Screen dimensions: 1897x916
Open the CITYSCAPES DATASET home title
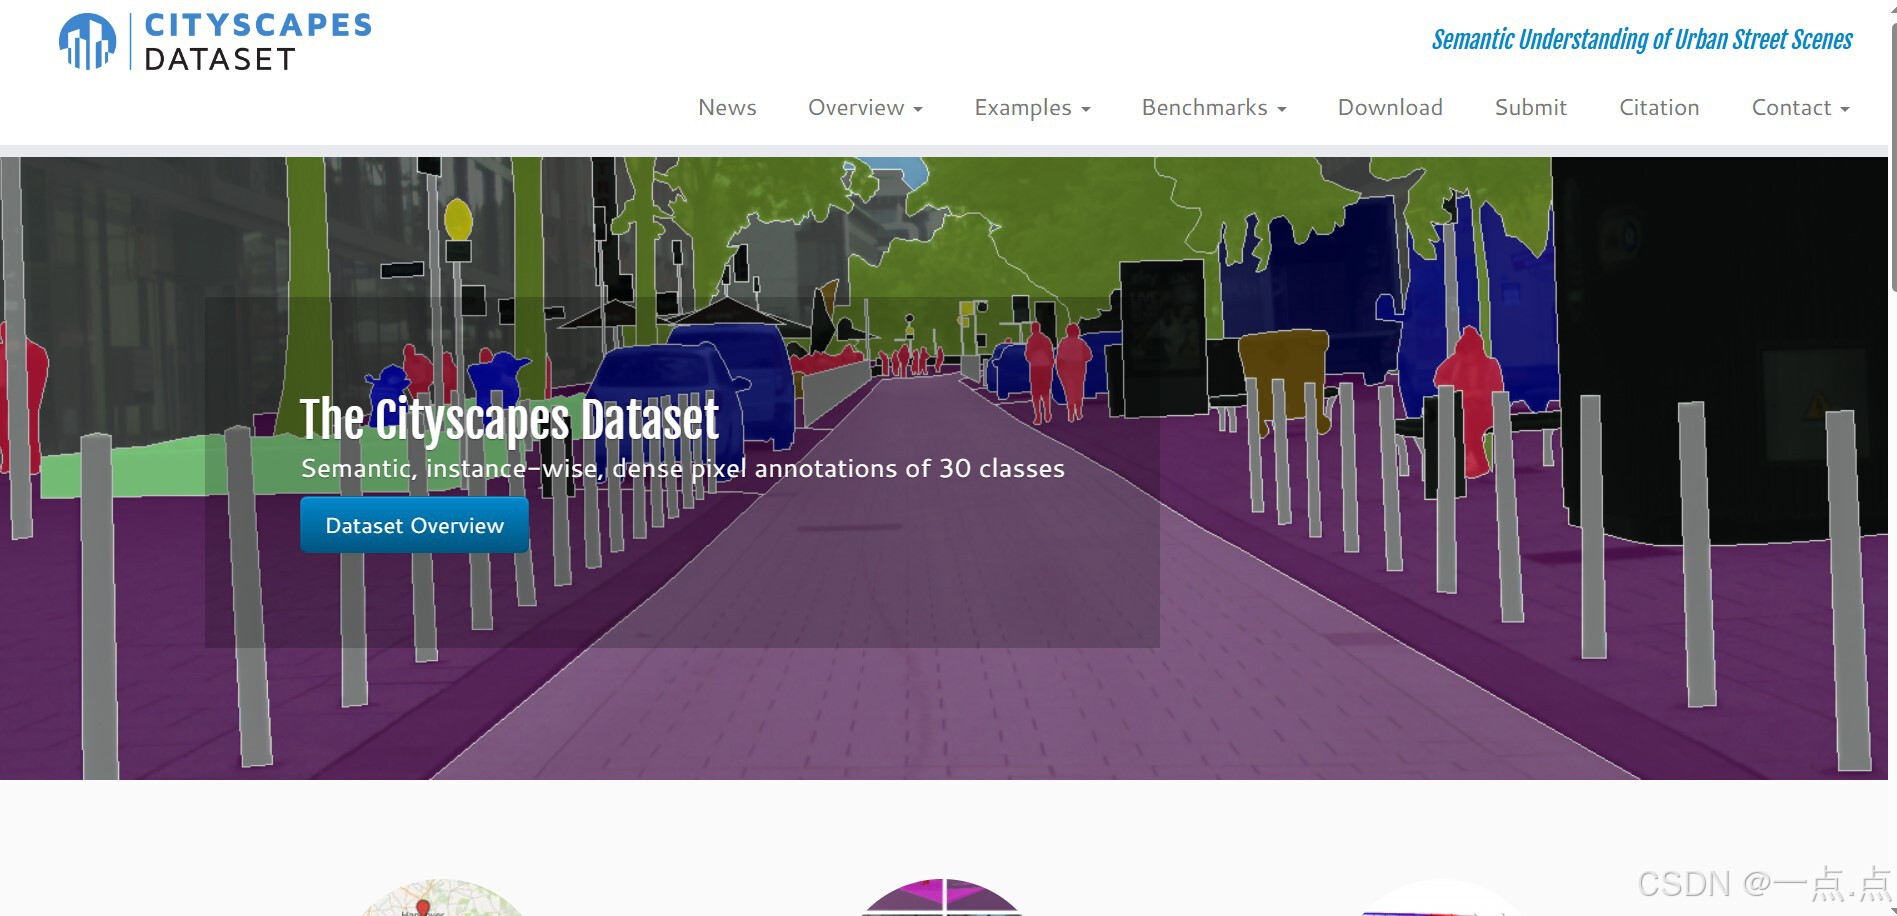pos(258,42)
